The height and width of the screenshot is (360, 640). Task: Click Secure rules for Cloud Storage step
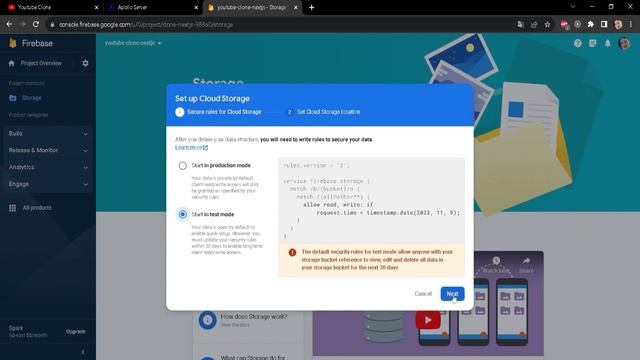point(218,112)
